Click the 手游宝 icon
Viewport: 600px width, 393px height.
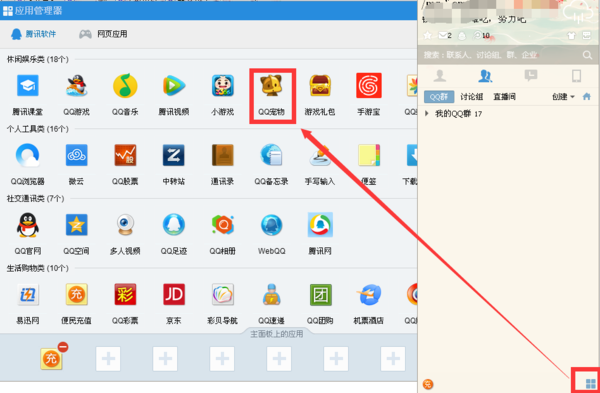pyautogui.click(x=369, y=85)
